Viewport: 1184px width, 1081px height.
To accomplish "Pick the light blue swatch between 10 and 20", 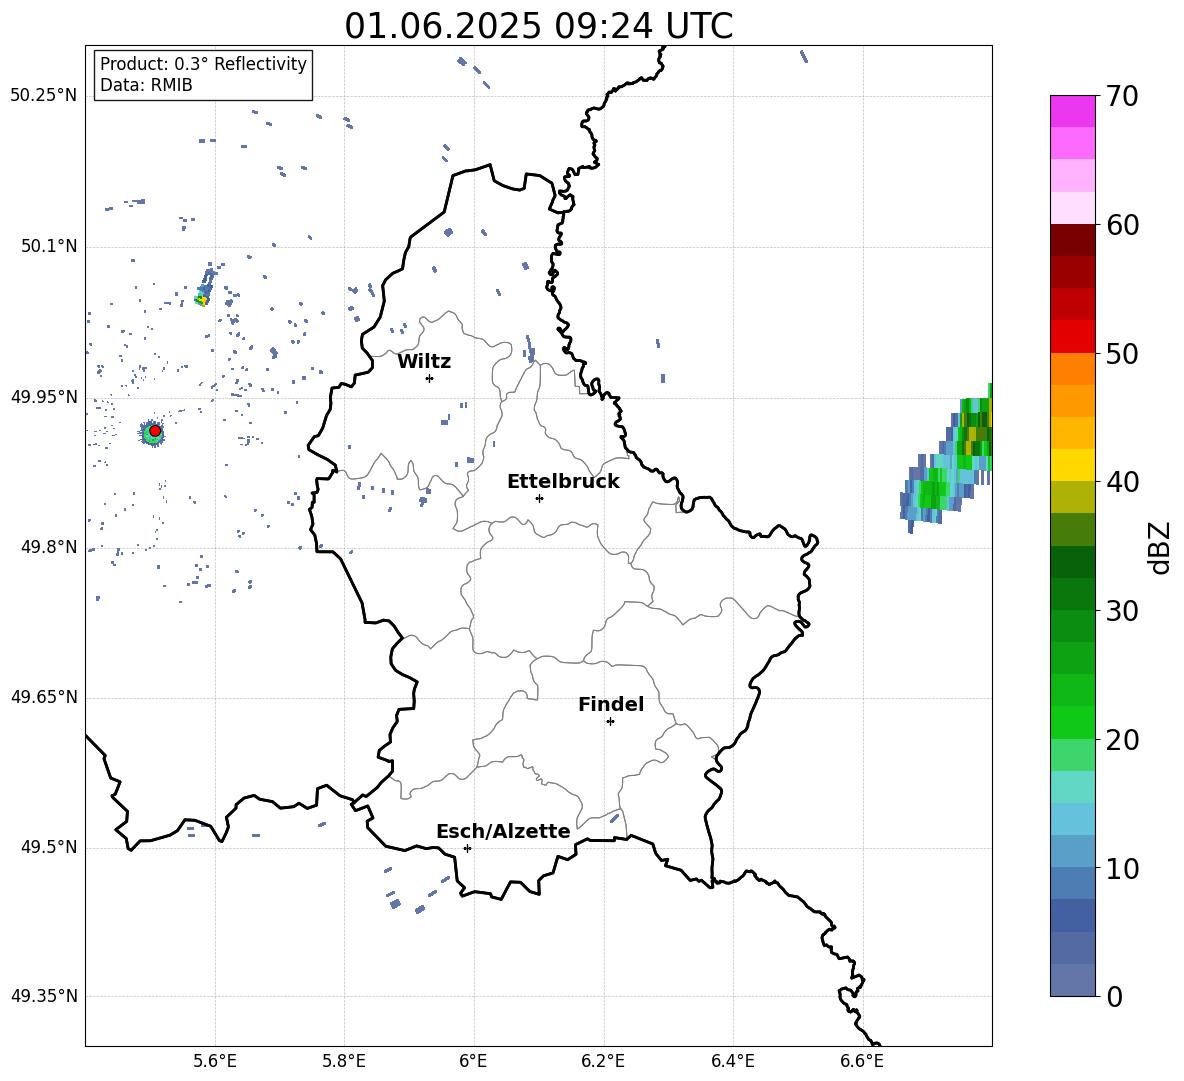I will coord(1072,819).
